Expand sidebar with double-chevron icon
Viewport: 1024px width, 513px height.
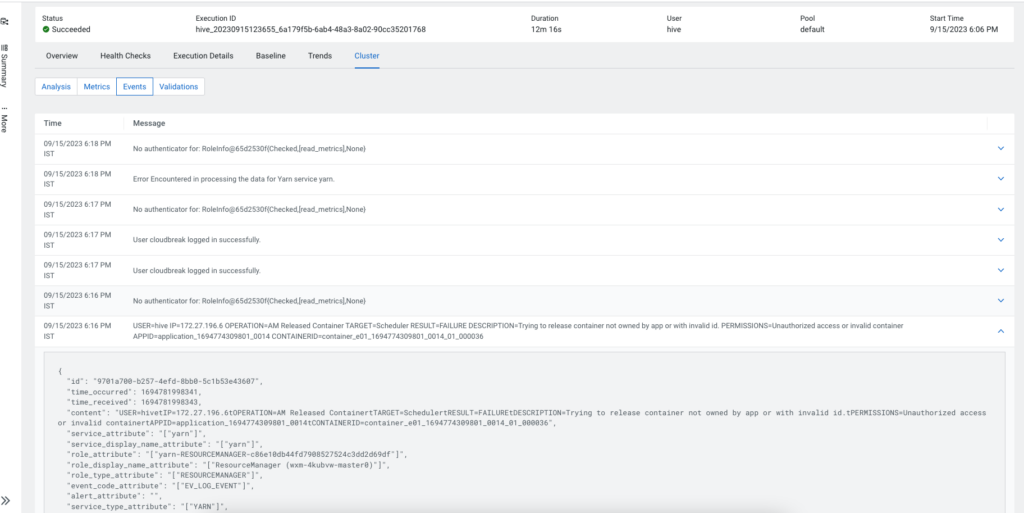tap(7, 500)
